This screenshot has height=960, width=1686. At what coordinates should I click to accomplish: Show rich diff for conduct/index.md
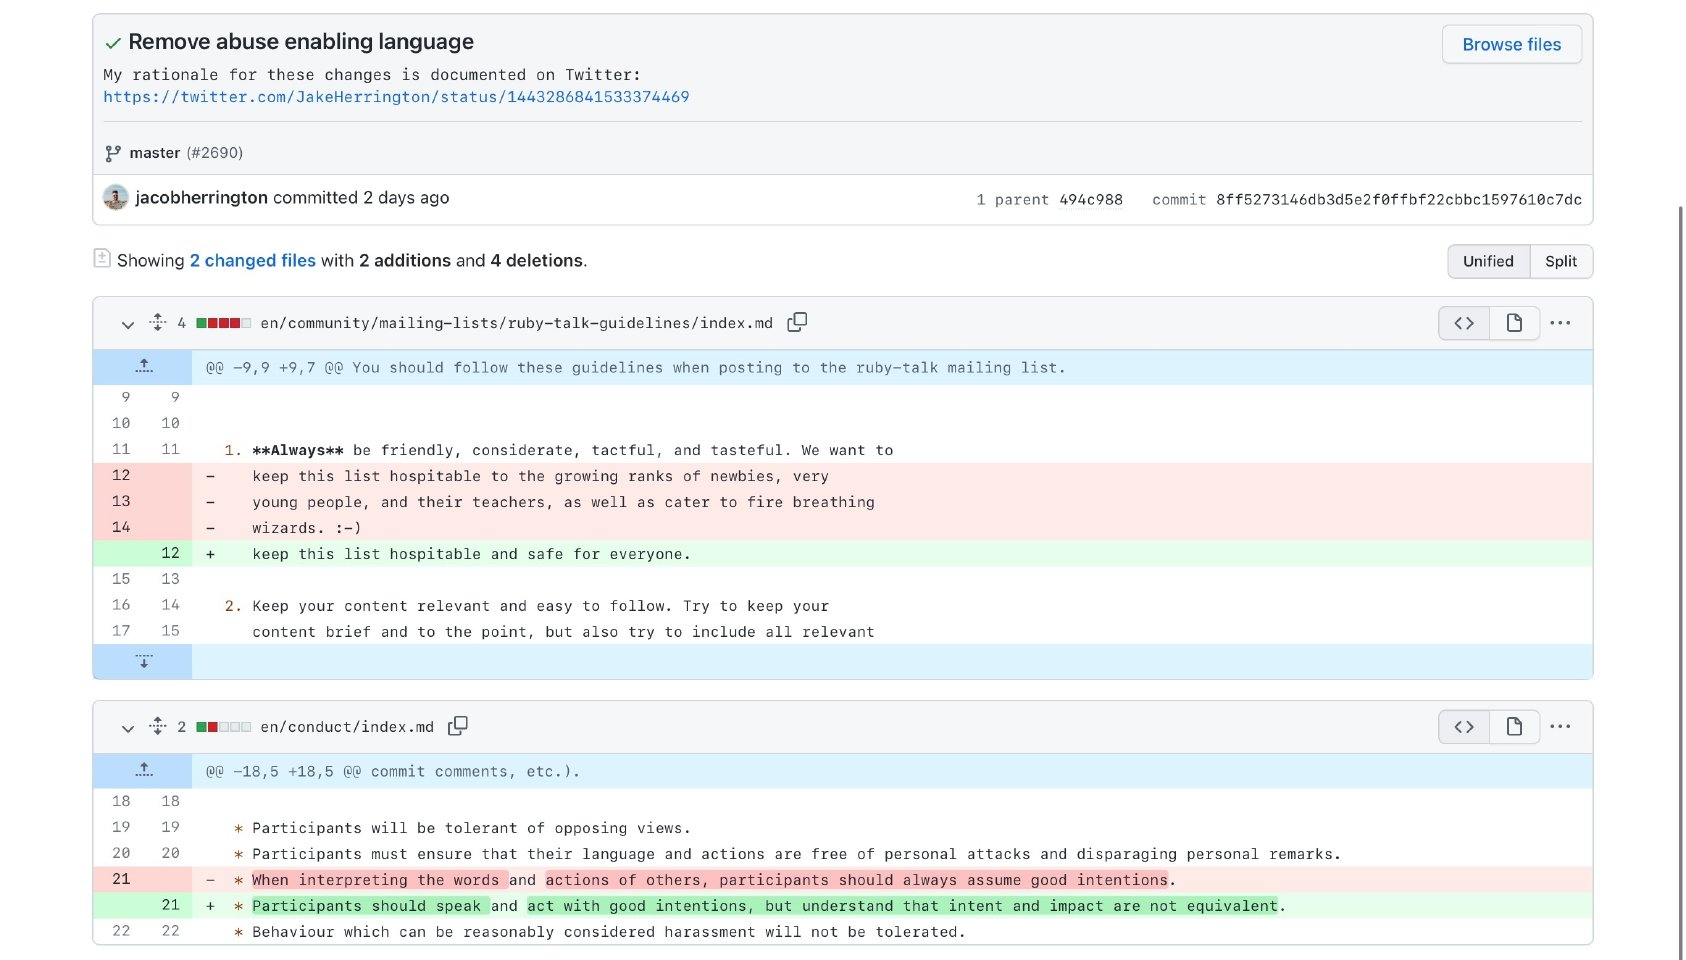coord(1514,727)
